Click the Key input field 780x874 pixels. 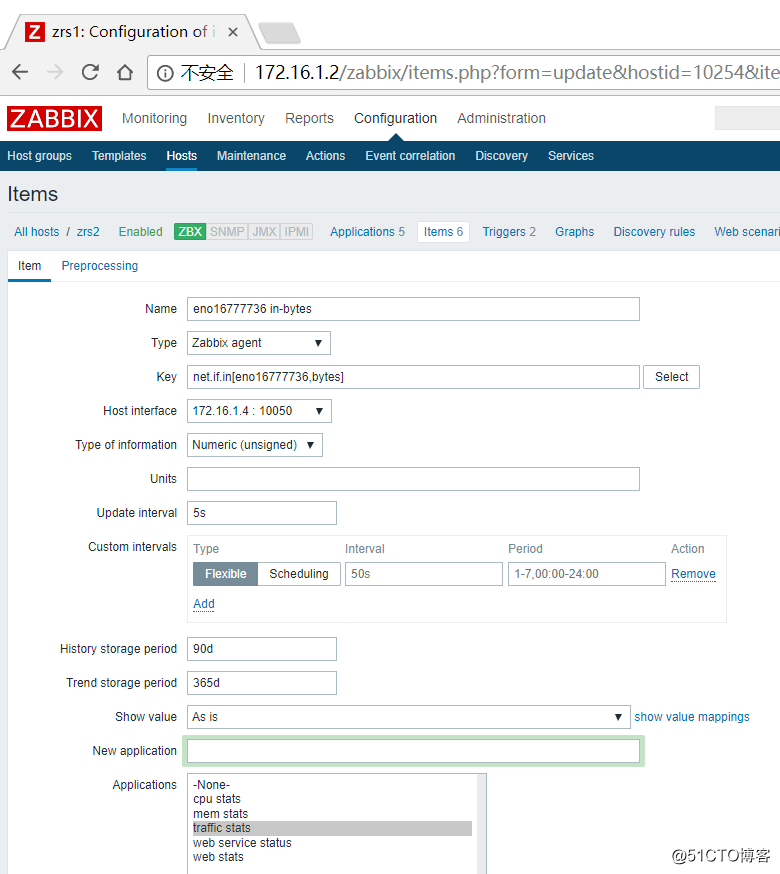pos(413,377)
